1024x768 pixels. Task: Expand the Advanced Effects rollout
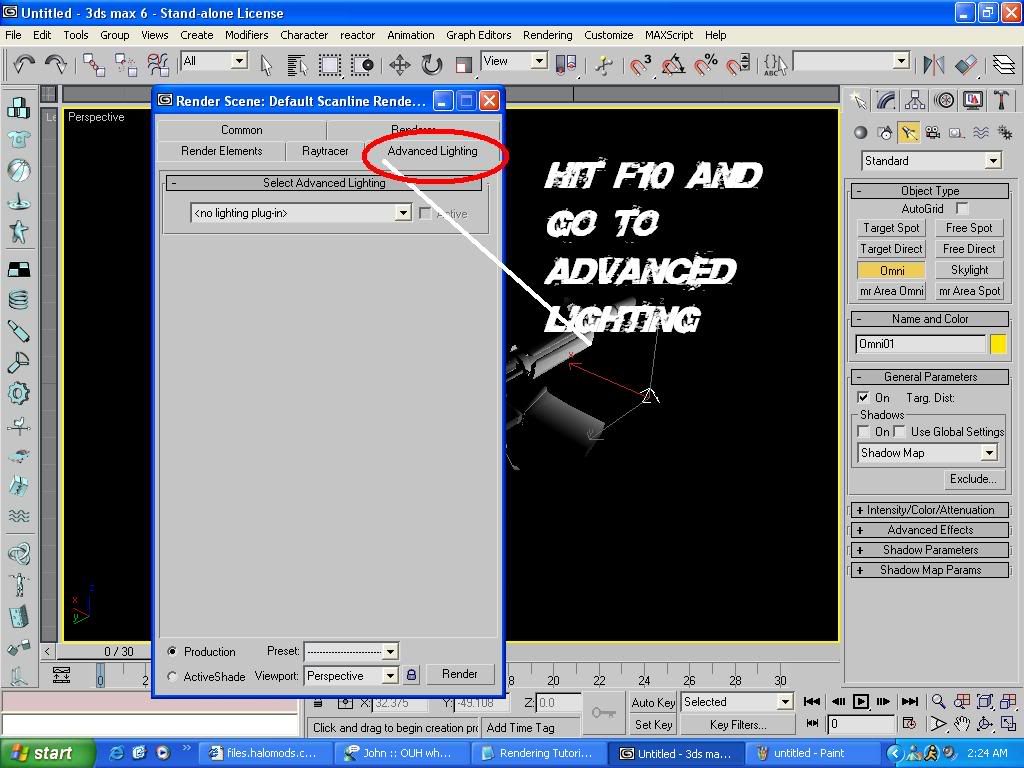[x=930, y=530]
